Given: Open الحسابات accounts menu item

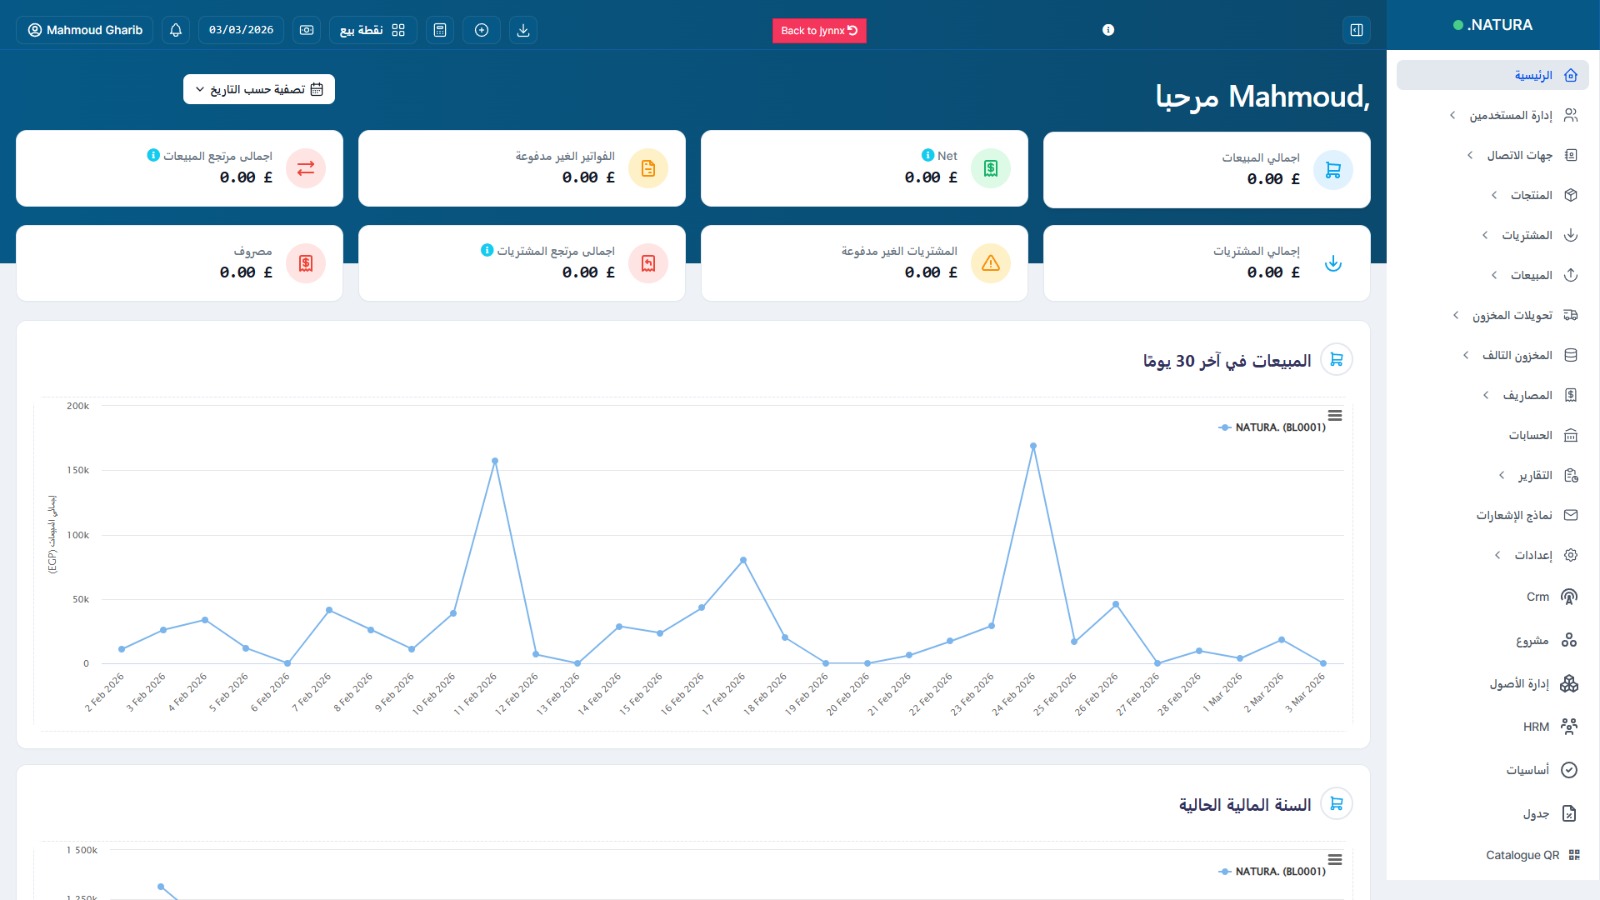Looking at the screenshot, I should pyautogui.click(x=1492, y=435).
